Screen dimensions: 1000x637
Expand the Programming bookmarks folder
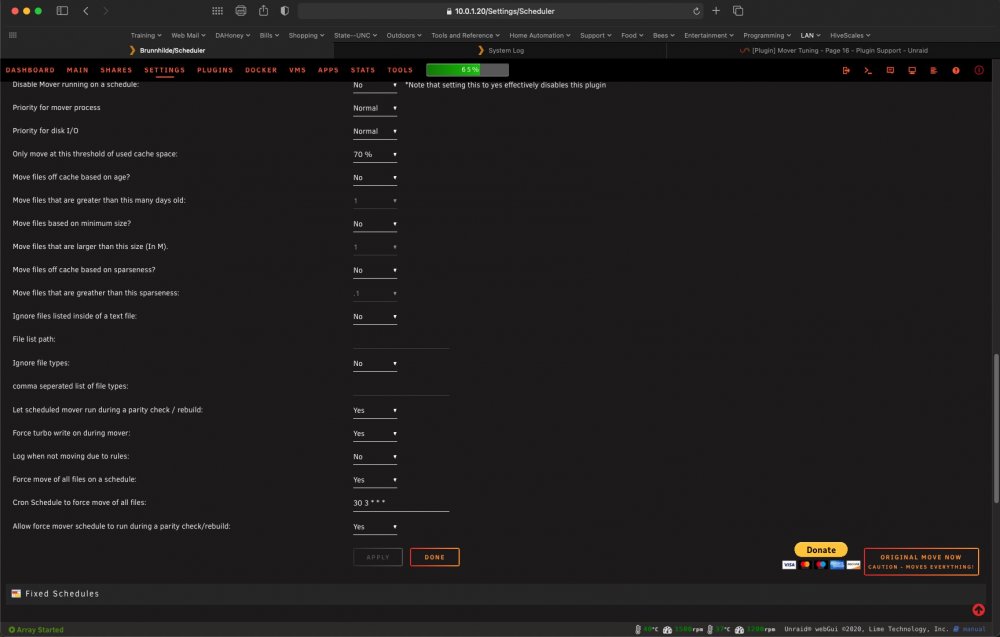coord(767,35)
